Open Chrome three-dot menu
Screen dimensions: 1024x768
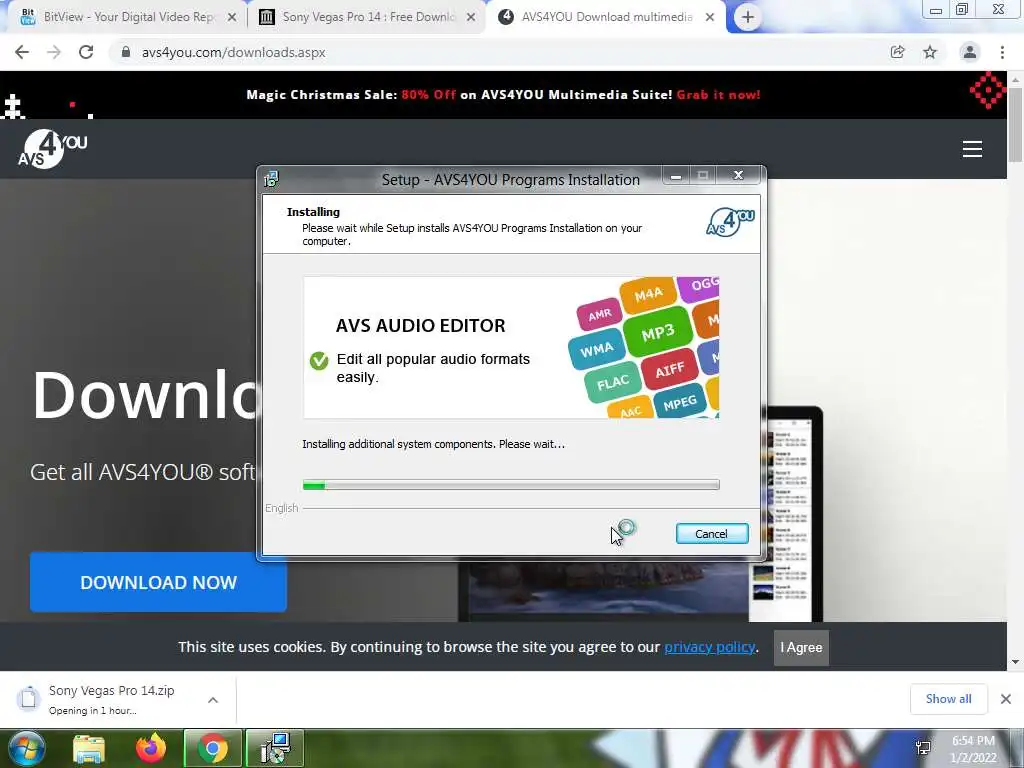[1002, 52]
